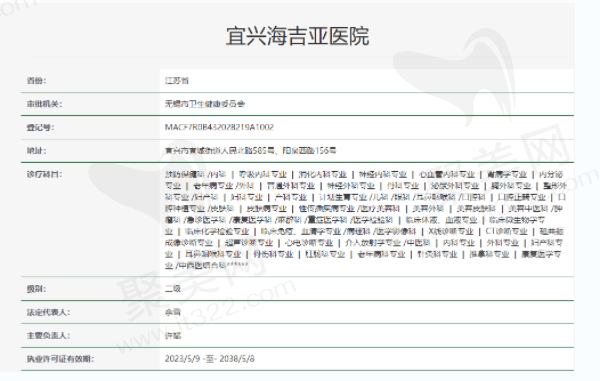Click the registration number starting with MACF7R0B4
Screen dimensions: 600x381
(219, 127)
